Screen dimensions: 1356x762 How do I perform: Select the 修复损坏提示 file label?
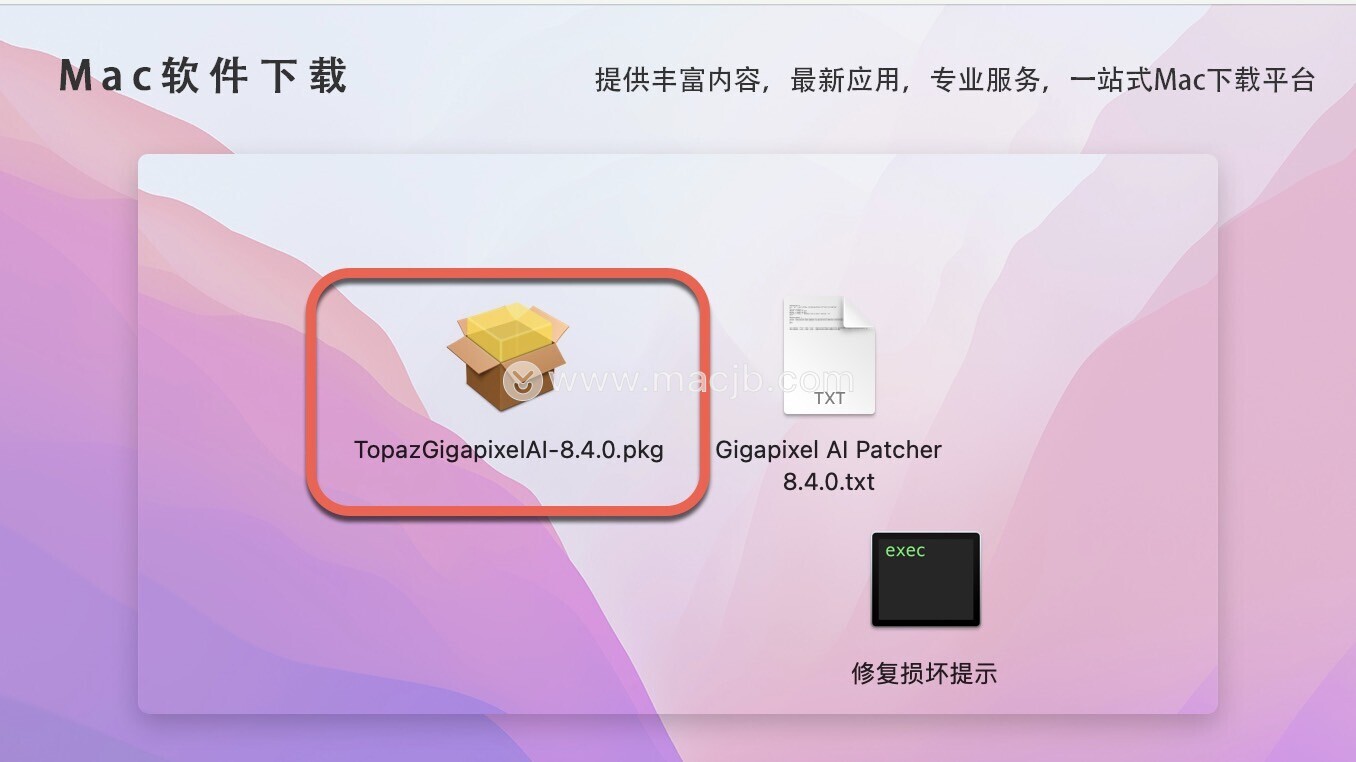click(924, 673)
